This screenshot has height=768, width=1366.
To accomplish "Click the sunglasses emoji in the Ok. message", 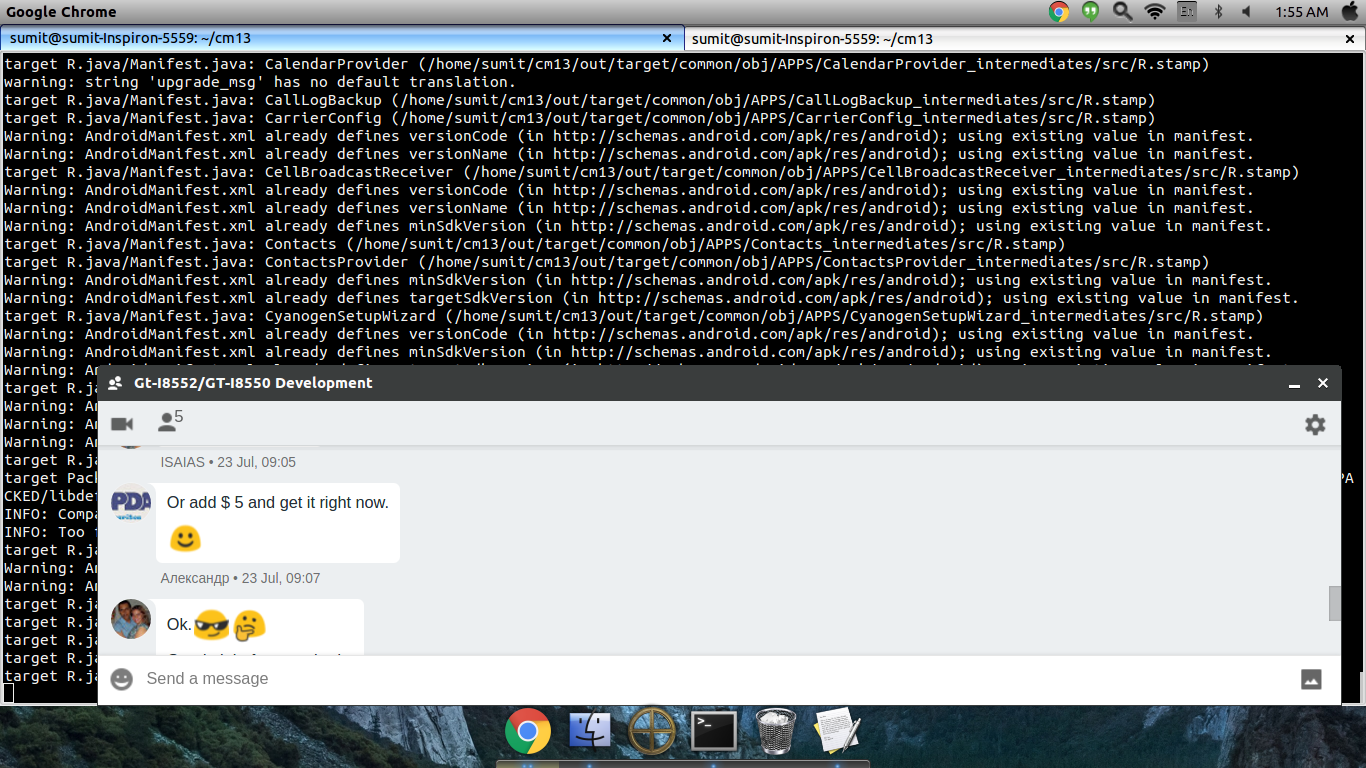I will click(x=211, y=626).
